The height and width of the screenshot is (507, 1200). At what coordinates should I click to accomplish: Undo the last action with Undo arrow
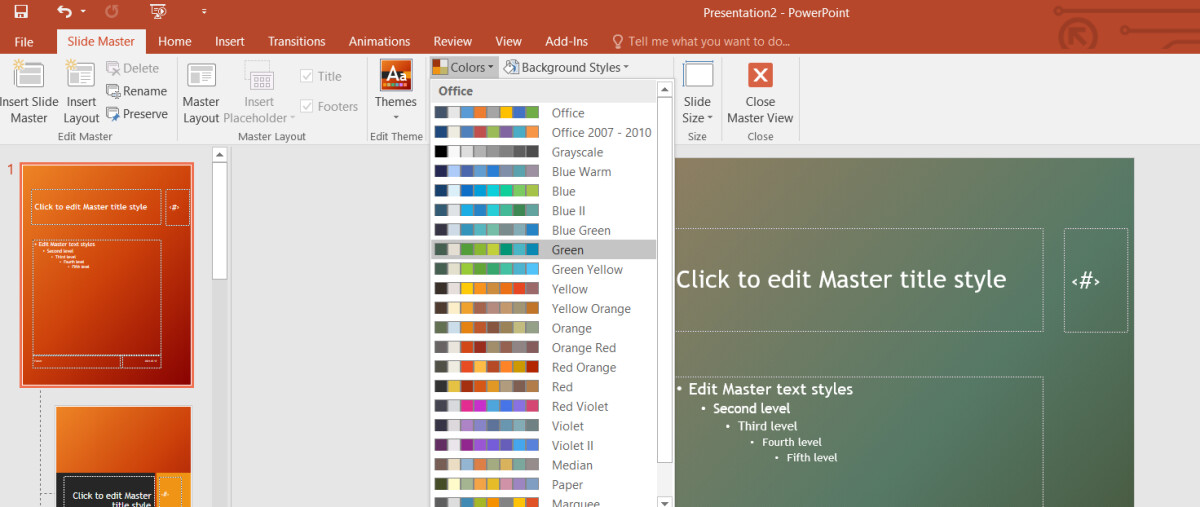(64, 12)
